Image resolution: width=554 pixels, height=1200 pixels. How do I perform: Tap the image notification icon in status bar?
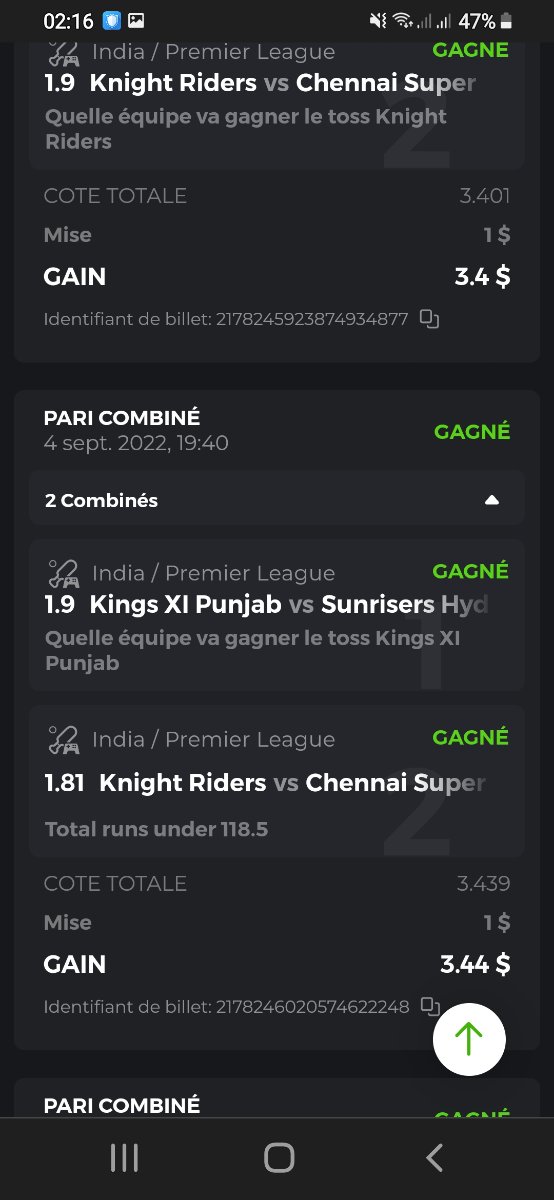(x=136, y=21)
